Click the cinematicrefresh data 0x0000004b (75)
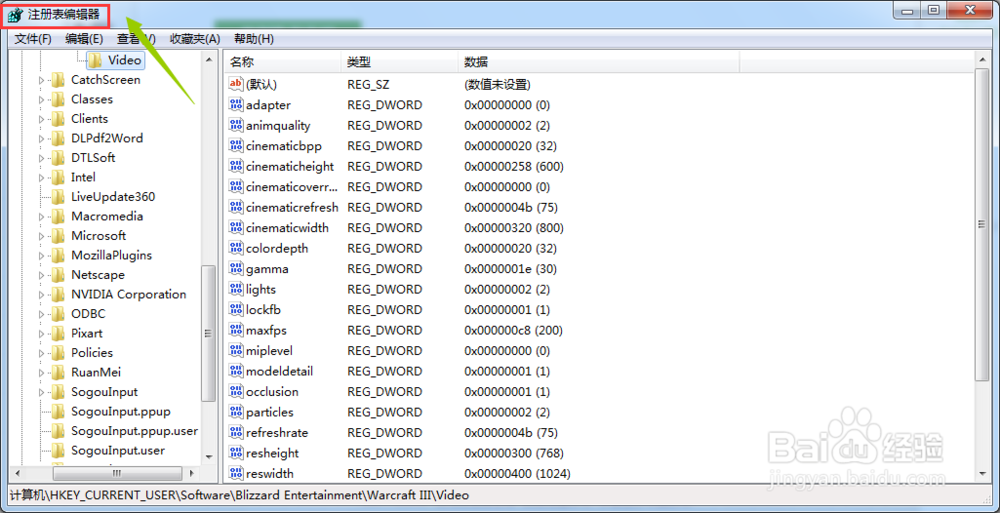Image resolution: width=1000 pixels, height=513 pixels. tap(511, 207)
